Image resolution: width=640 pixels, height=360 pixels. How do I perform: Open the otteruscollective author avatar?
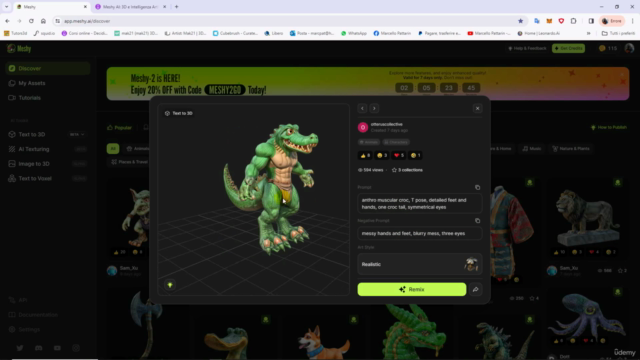point(363,127)
